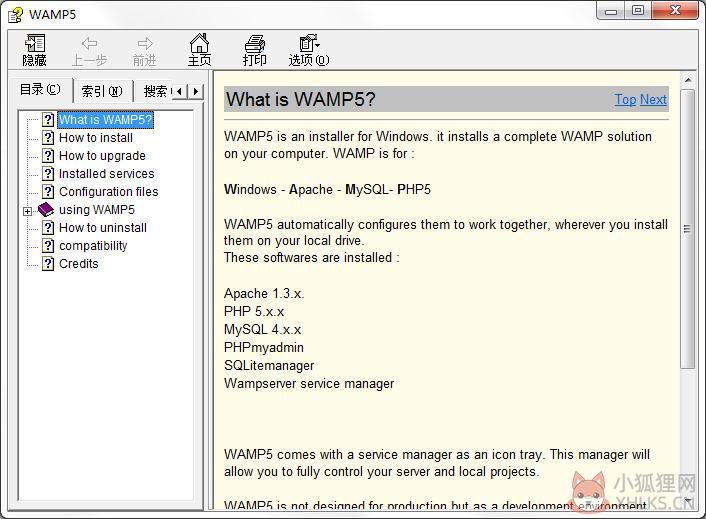Open the How to install topic
The height and width of the screenshot is (519, 706).
[96, 138]
